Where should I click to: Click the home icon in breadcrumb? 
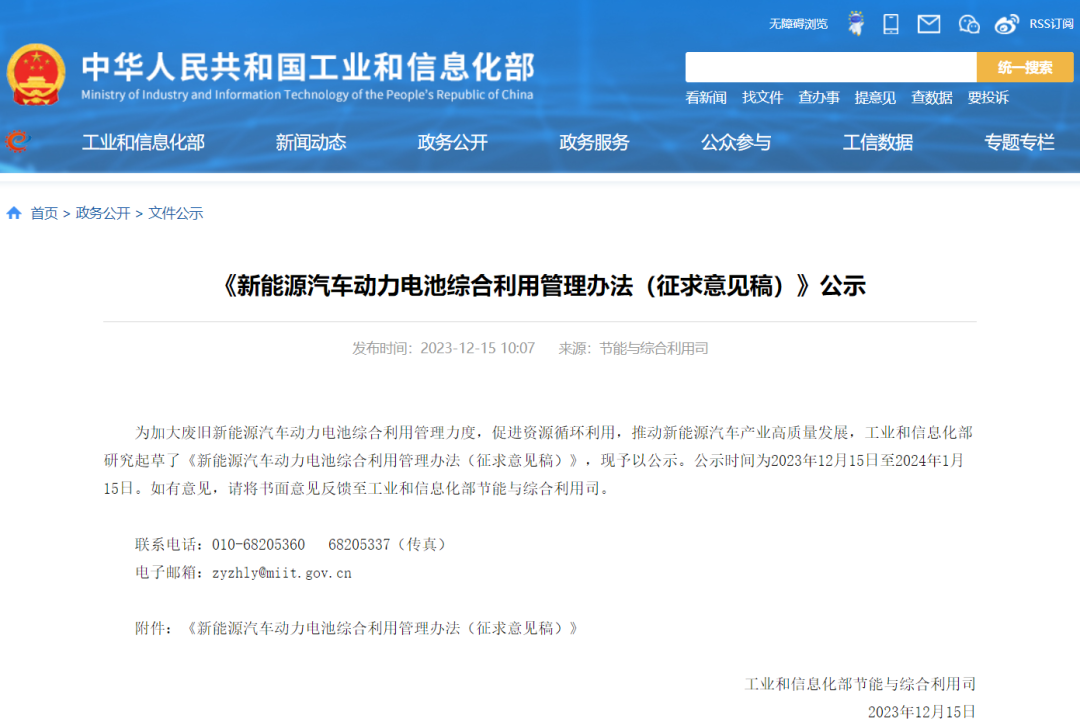coord(14,213)
